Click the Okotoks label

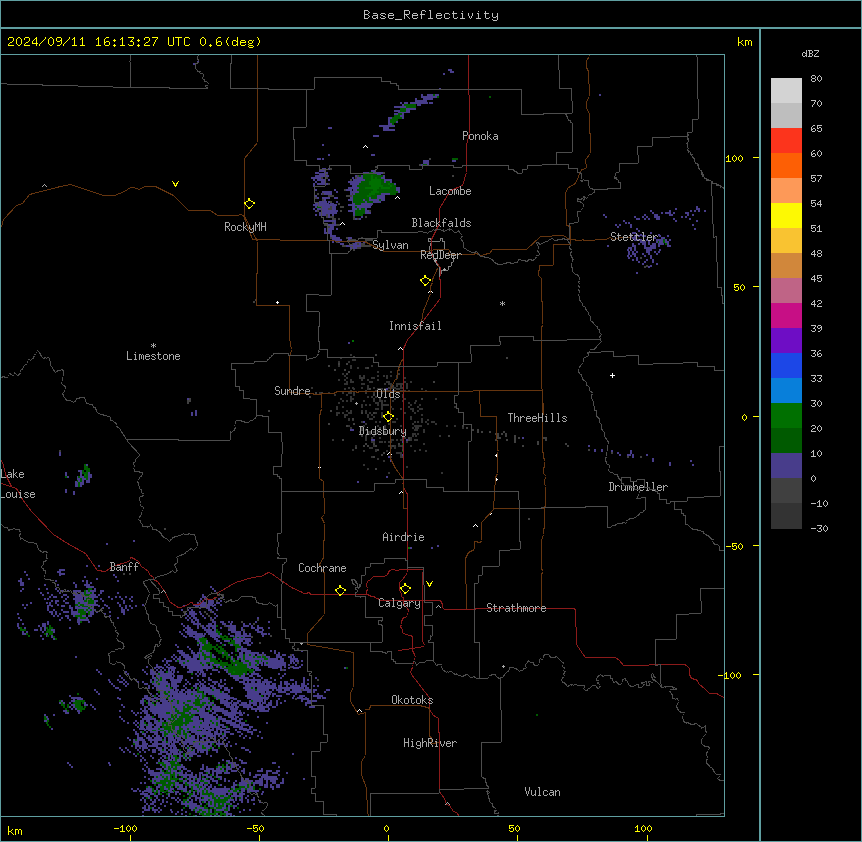point(412,700)
